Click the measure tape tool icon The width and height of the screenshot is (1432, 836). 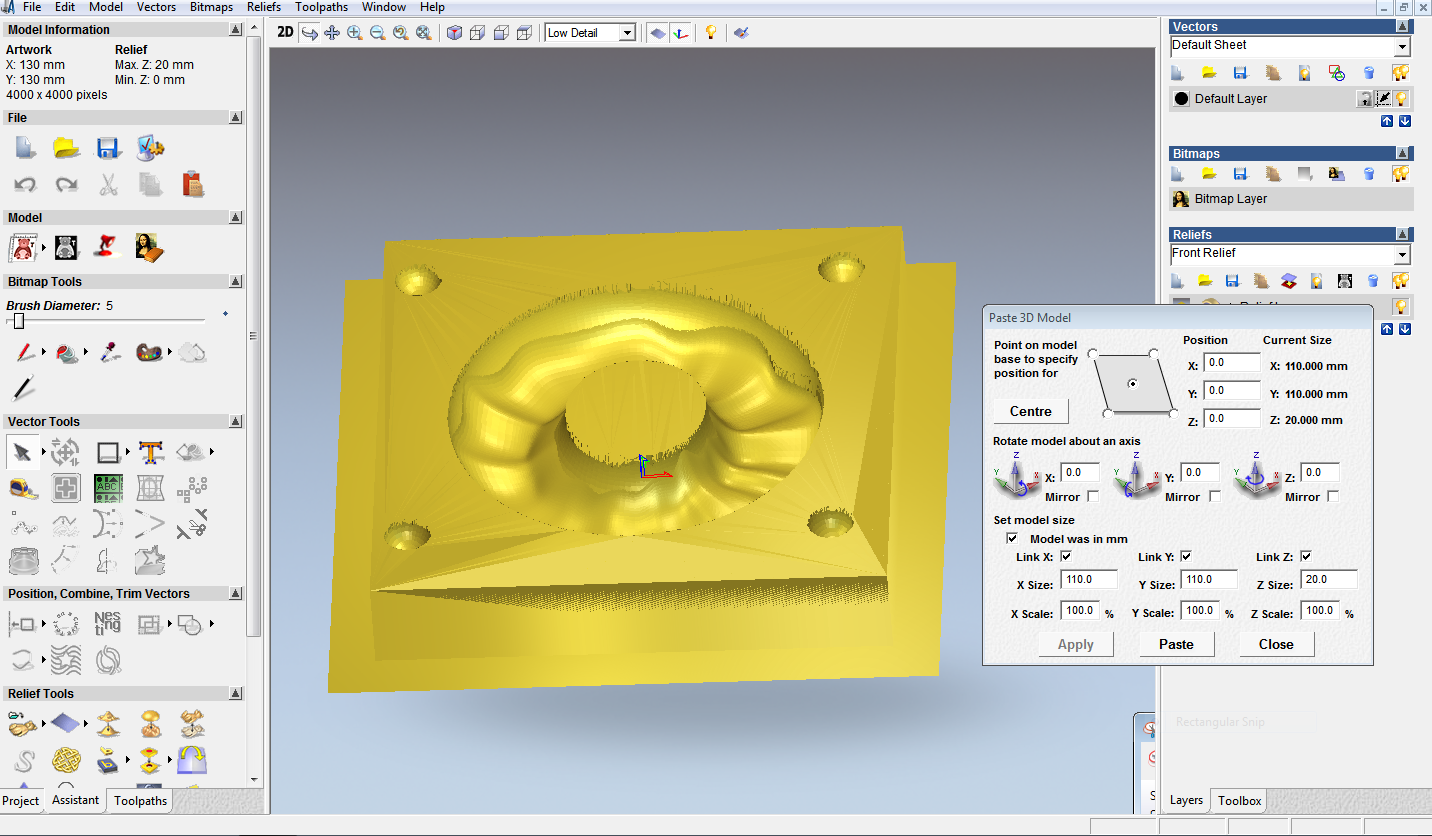click(x=23, y=489)
